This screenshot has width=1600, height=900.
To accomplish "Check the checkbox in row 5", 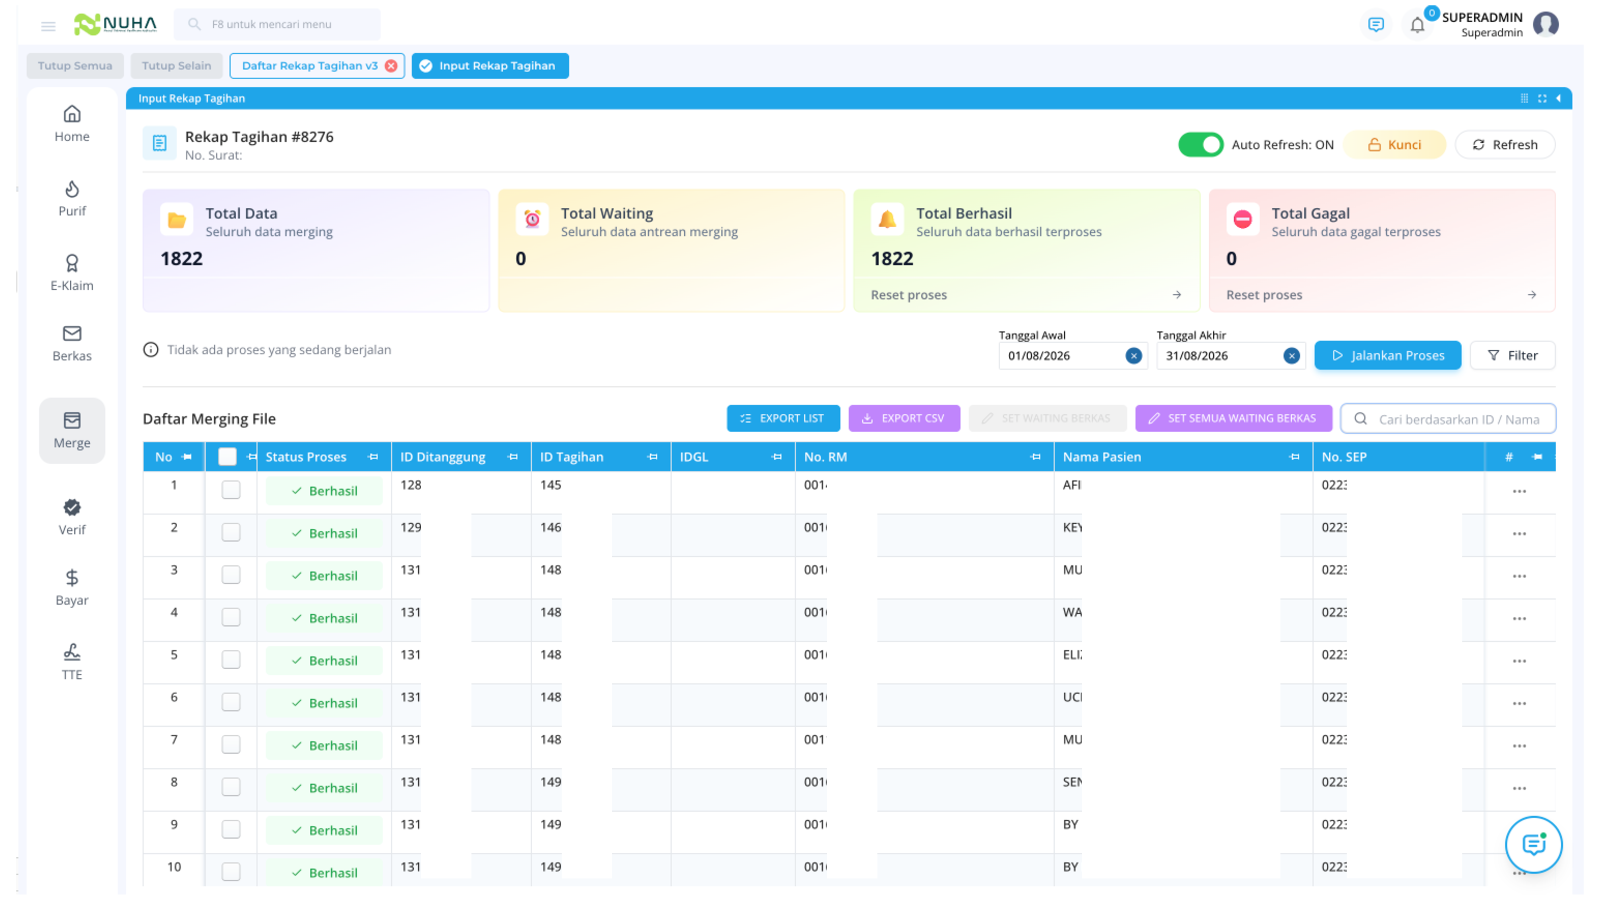I will [x=231, y=660].
